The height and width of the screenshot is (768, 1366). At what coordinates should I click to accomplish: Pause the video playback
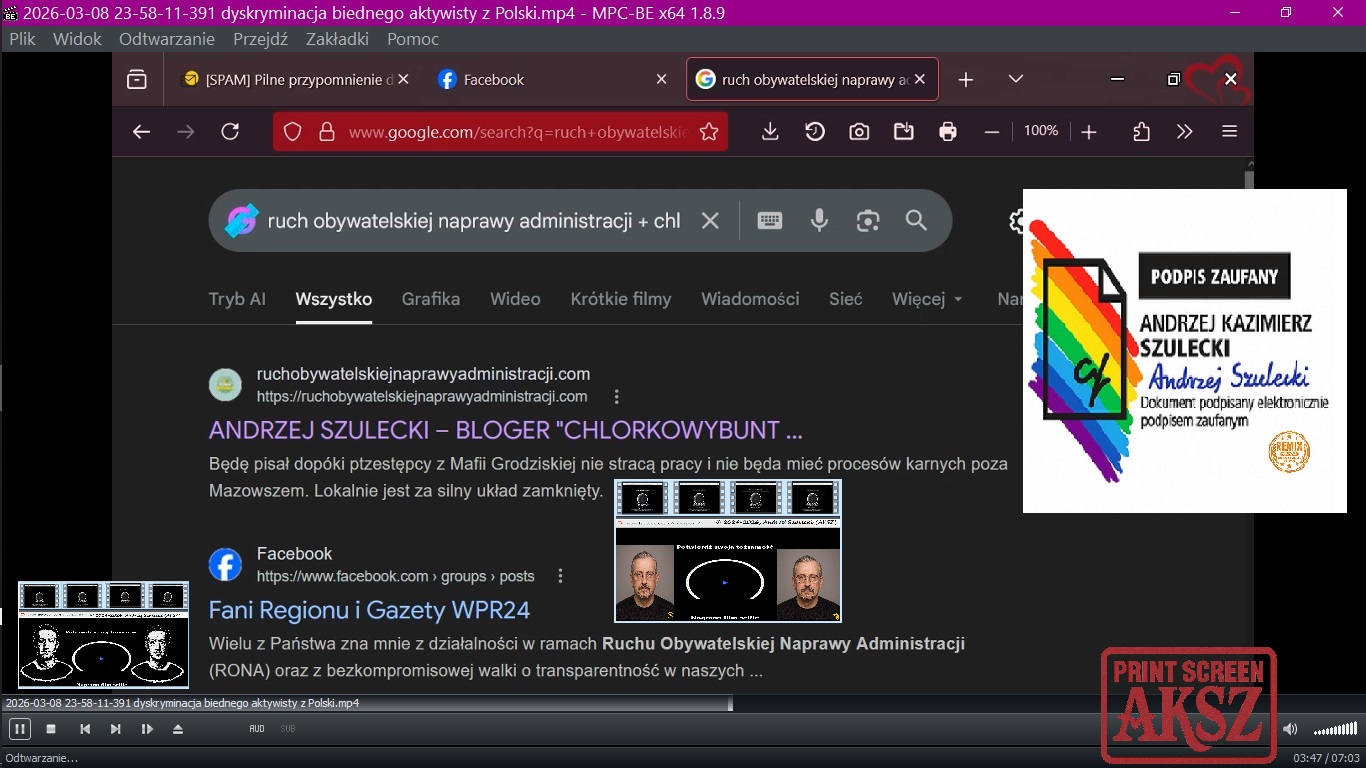19,729
